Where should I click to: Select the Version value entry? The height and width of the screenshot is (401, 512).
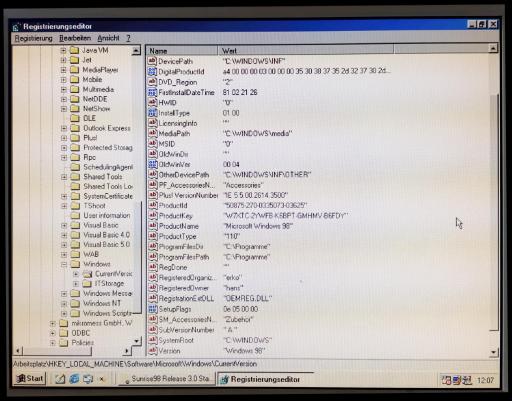coord(170,351)
